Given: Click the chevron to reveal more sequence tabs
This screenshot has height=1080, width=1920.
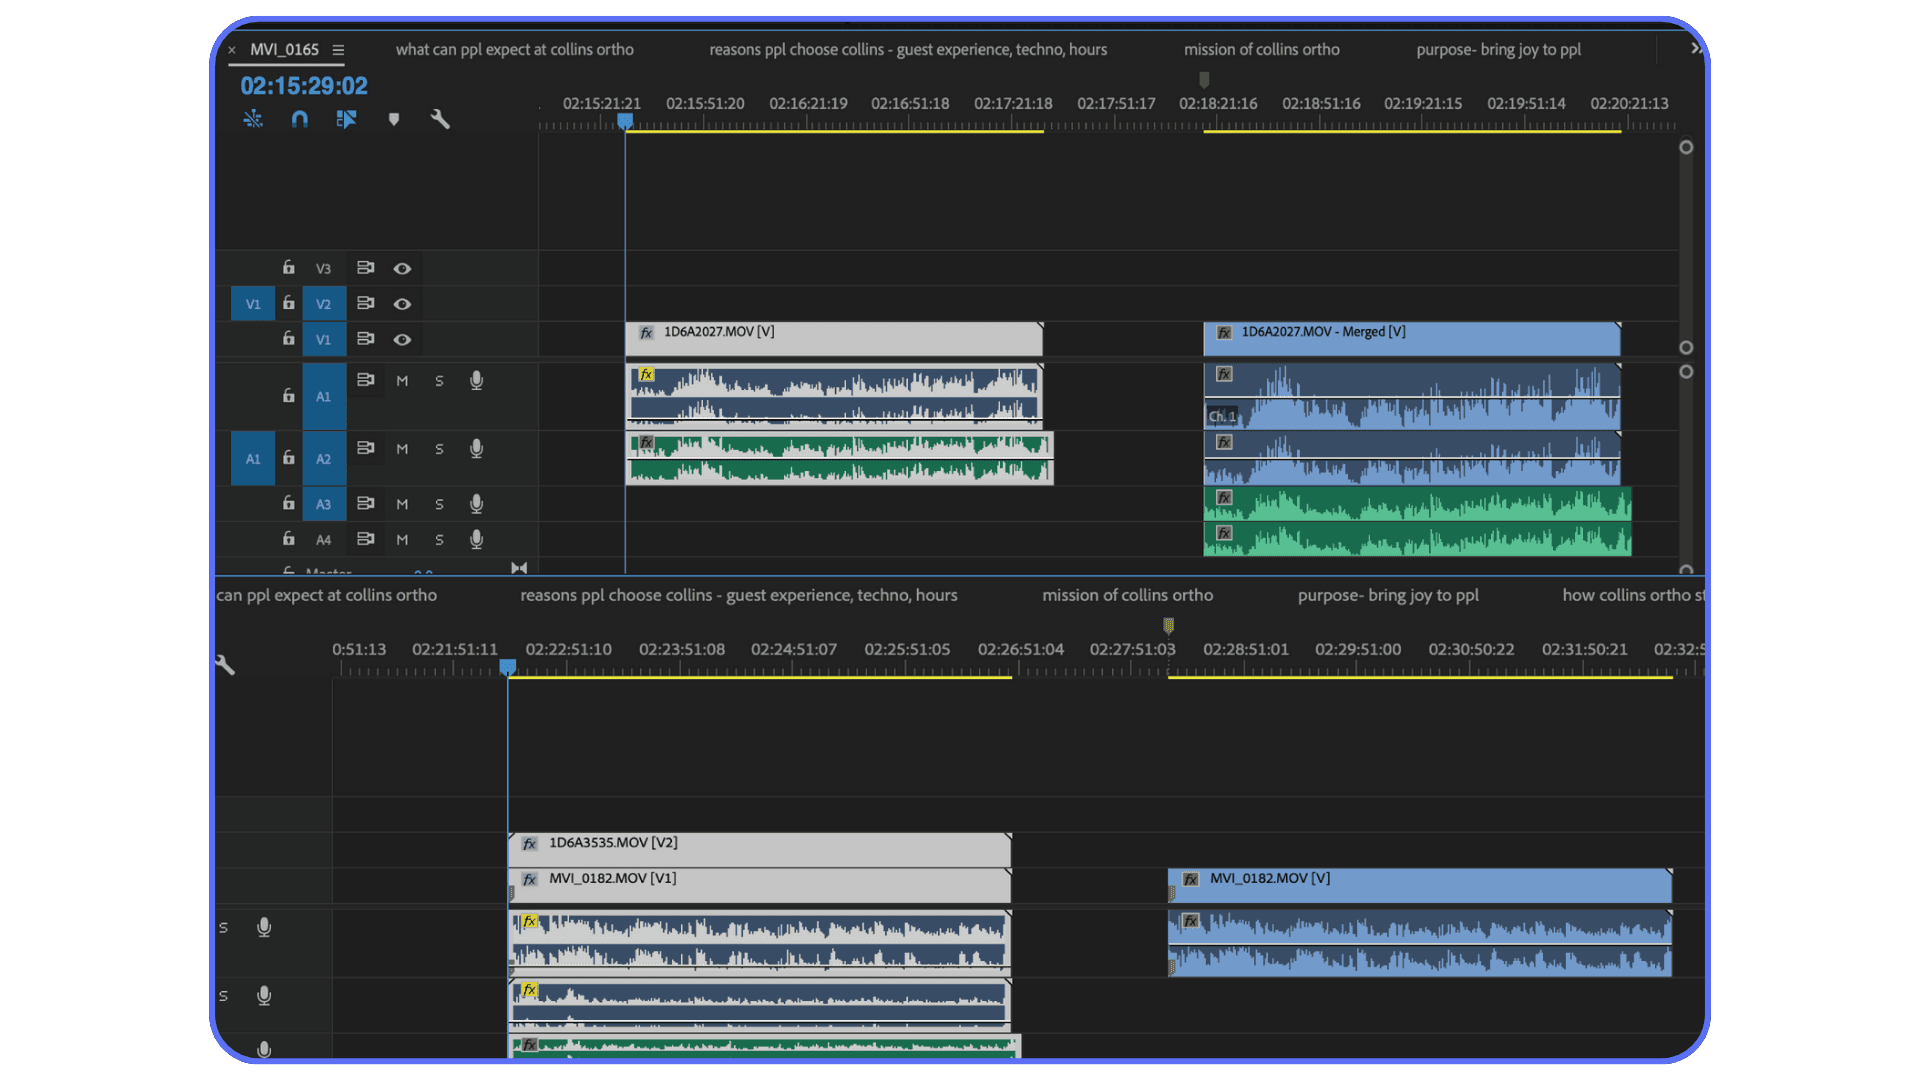Looking at the screenshot, I should (1695, 47).
